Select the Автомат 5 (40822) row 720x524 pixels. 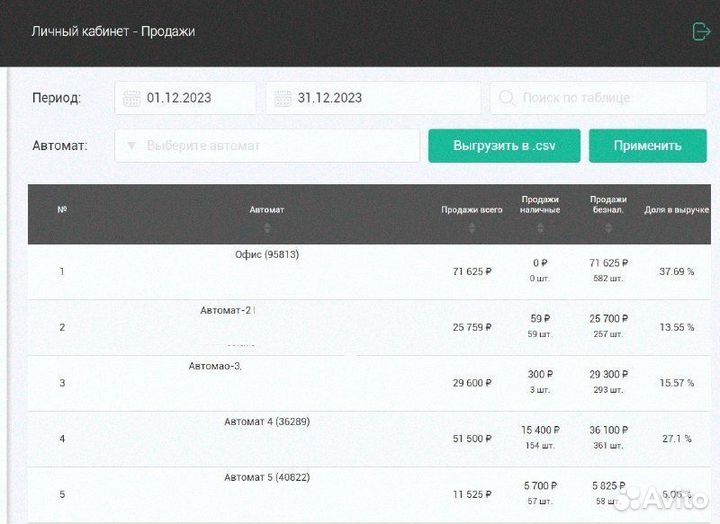tap(267, 494)
